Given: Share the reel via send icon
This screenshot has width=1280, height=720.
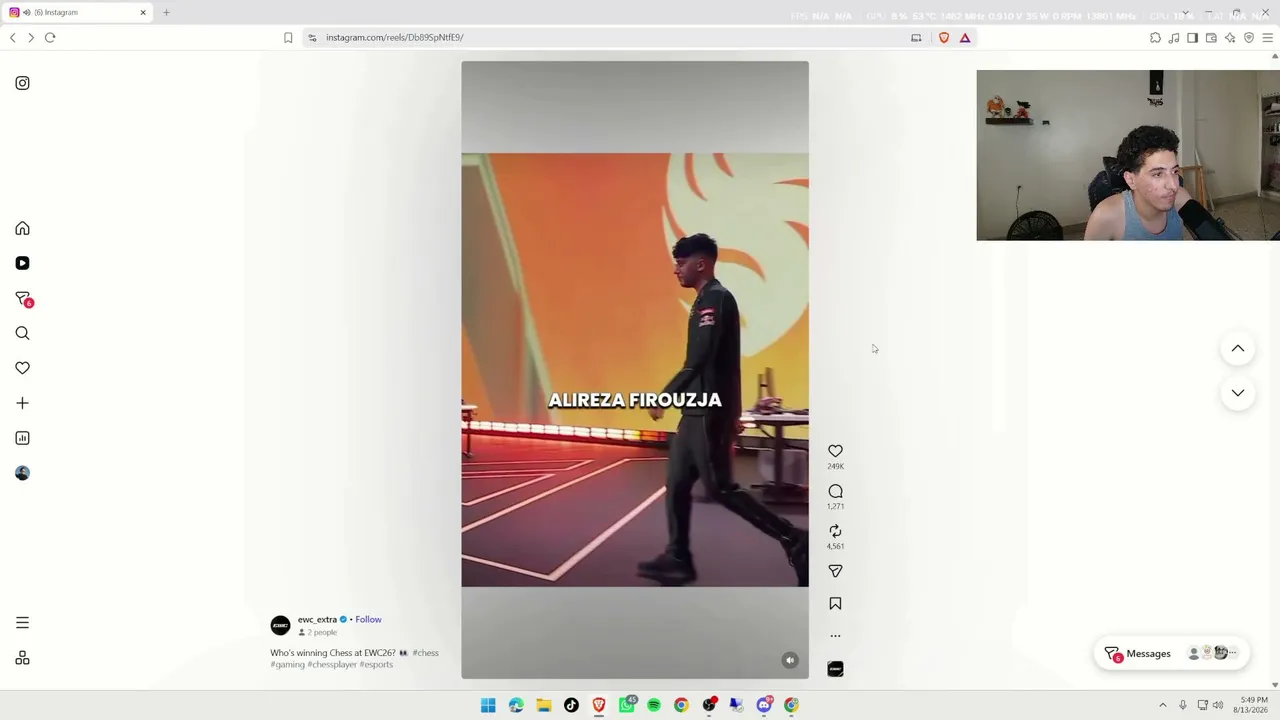Looking at the screenshot, I should point(835,571).
